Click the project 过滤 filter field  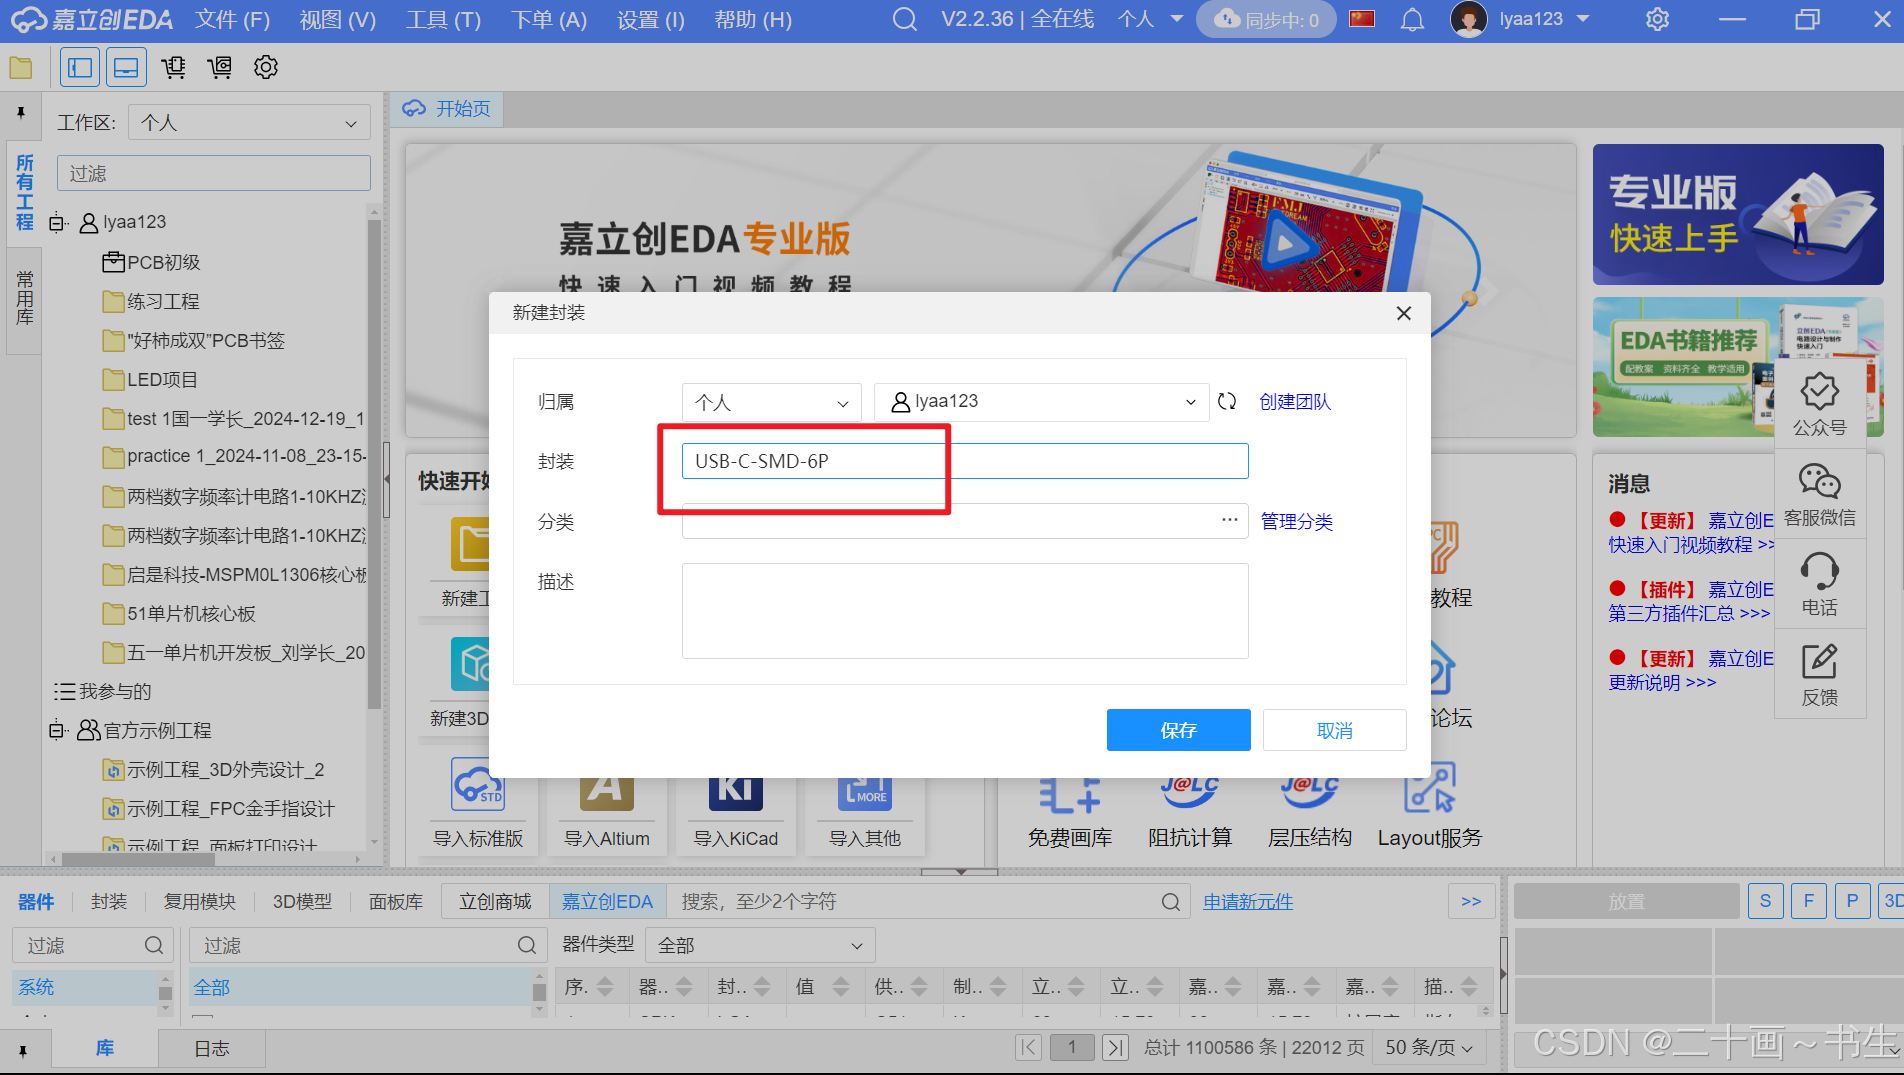click(214, 174)
